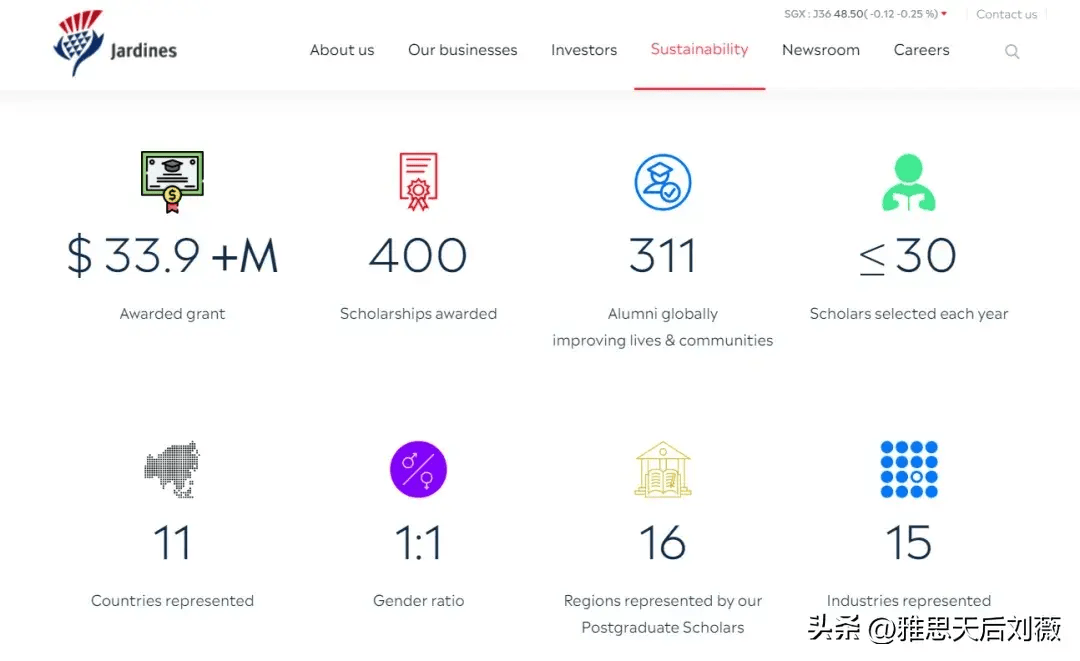Image resolution: width=1080 pixels, height=661 pixels.
Task: Click the 400 scholarships awarded number
Action: coord(418,257)
